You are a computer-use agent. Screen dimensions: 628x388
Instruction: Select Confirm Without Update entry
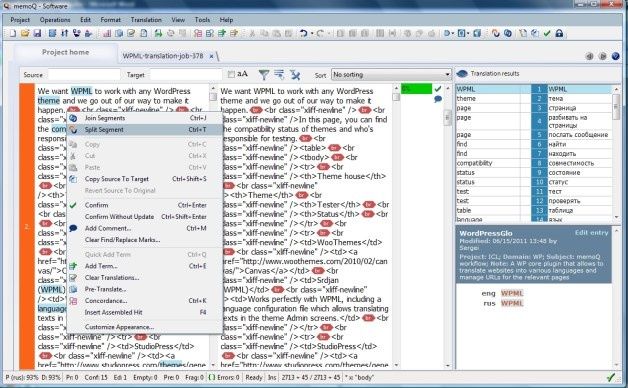coord(145,217)
